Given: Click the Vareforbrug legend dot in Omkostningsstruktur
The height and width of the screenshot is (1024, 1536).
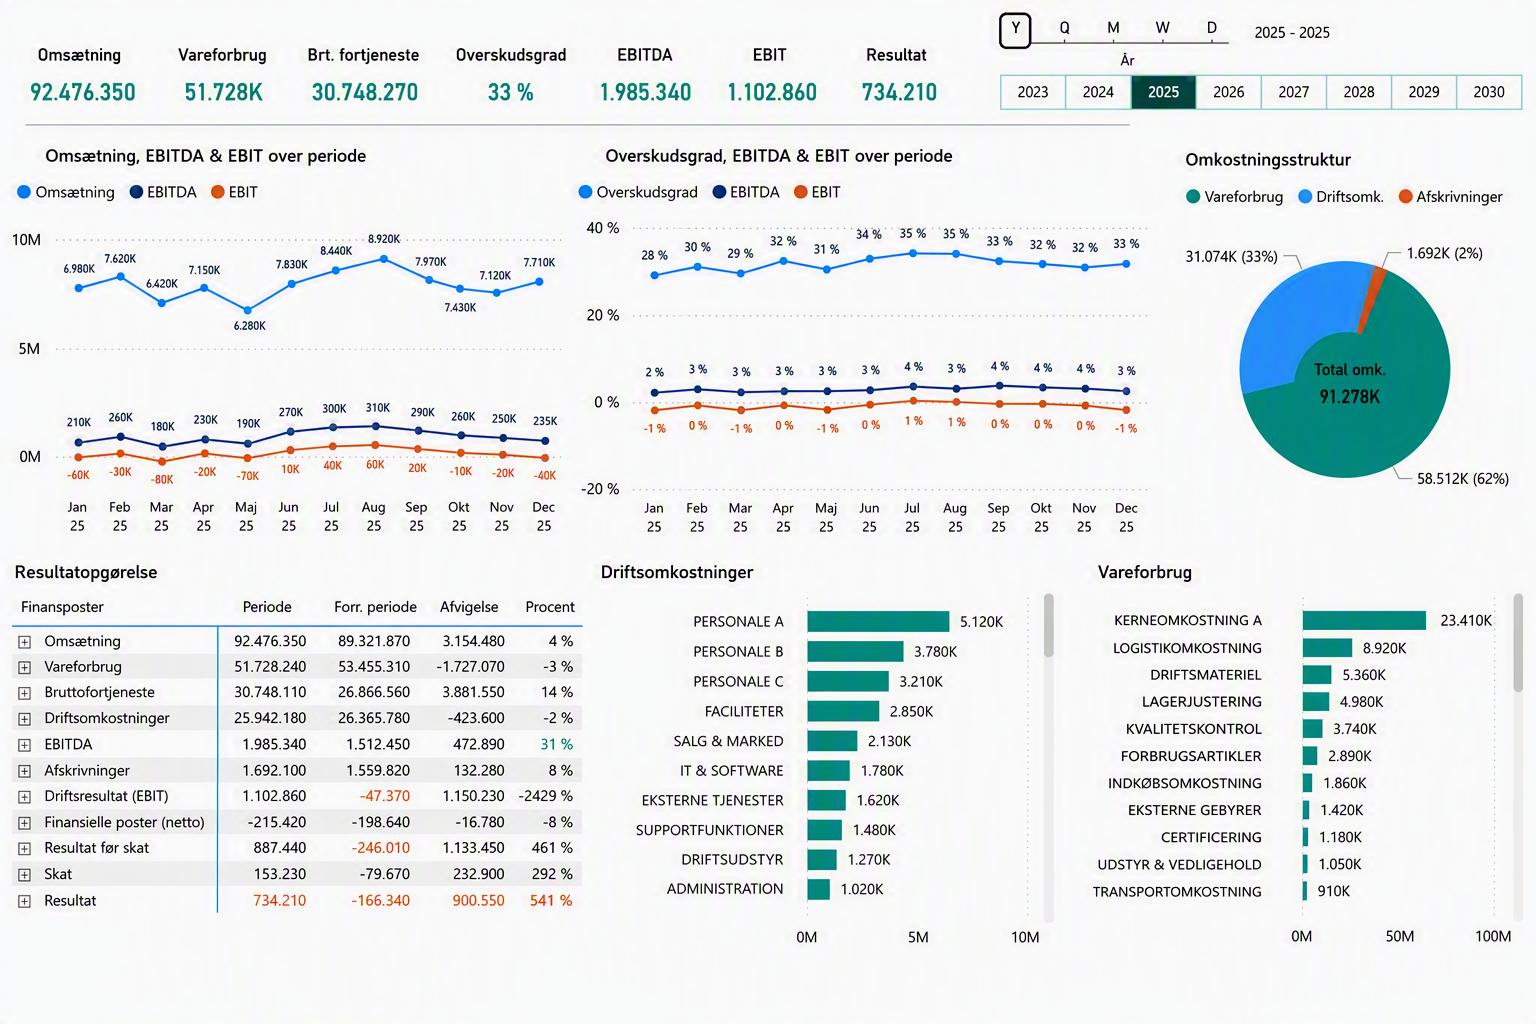Looking at the screenshot, I should pos(1193,197).
